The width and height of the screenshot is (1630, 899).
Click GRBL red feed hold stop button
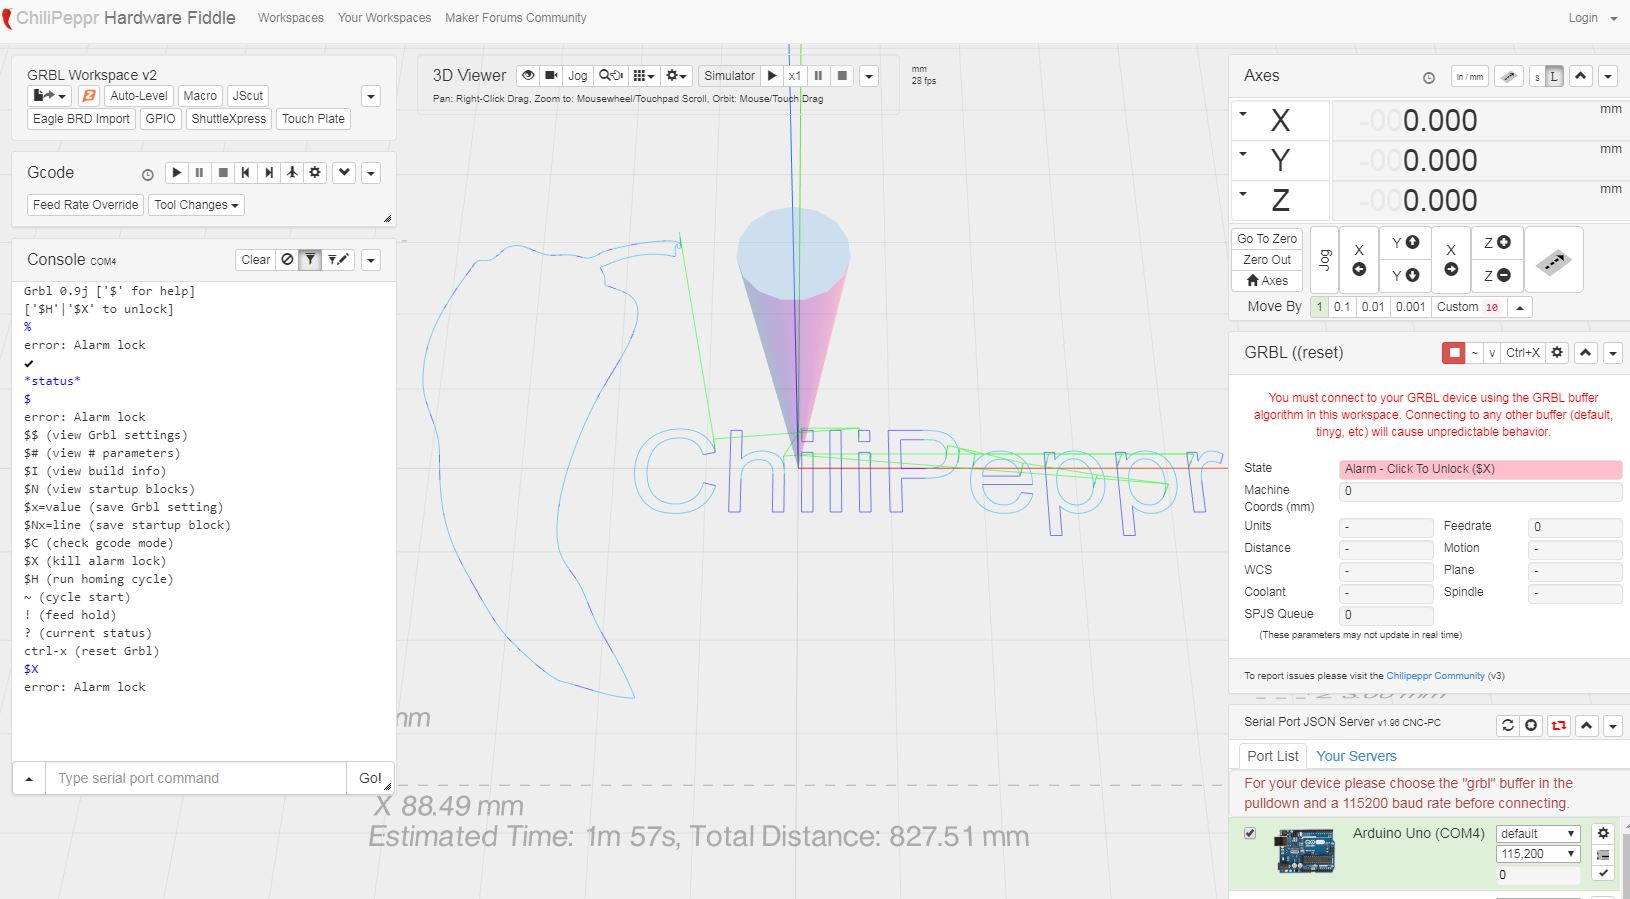pos(1454,353)
